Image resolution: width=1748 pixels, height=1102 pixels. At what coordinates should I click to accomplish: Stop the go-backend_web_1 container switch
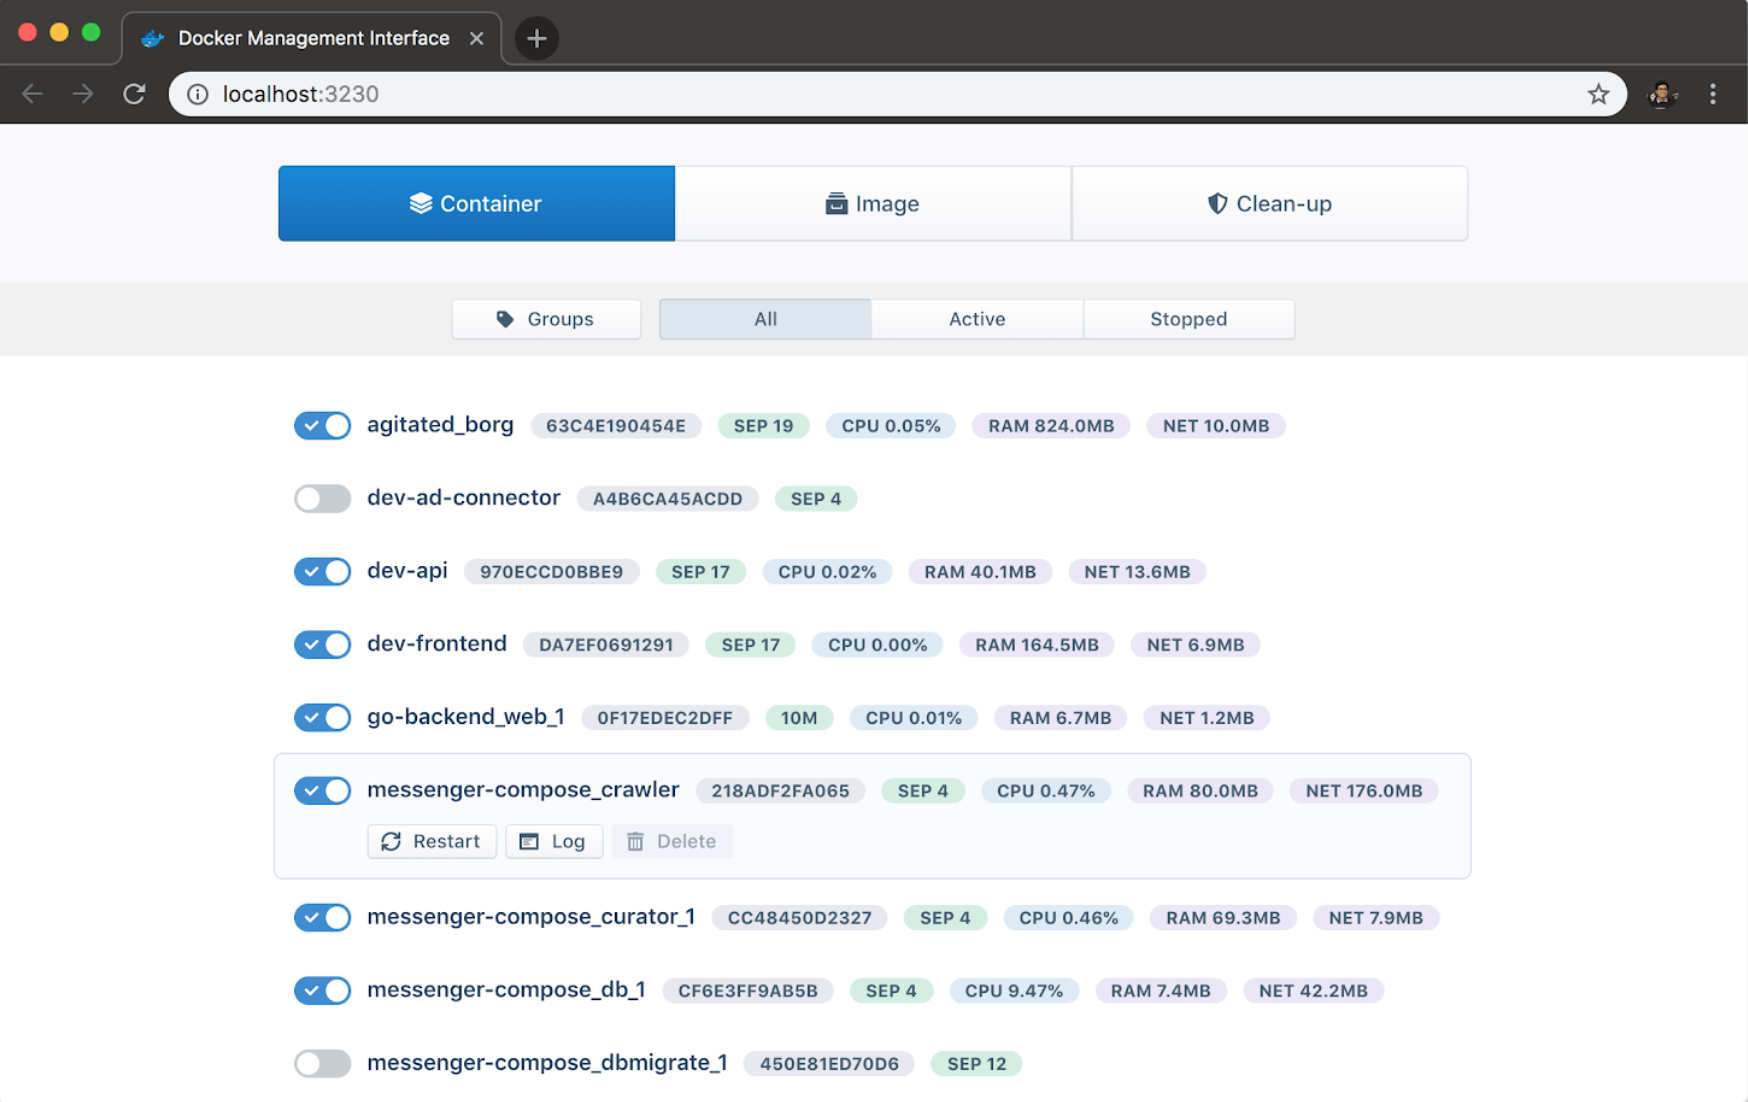pos(322,717)
